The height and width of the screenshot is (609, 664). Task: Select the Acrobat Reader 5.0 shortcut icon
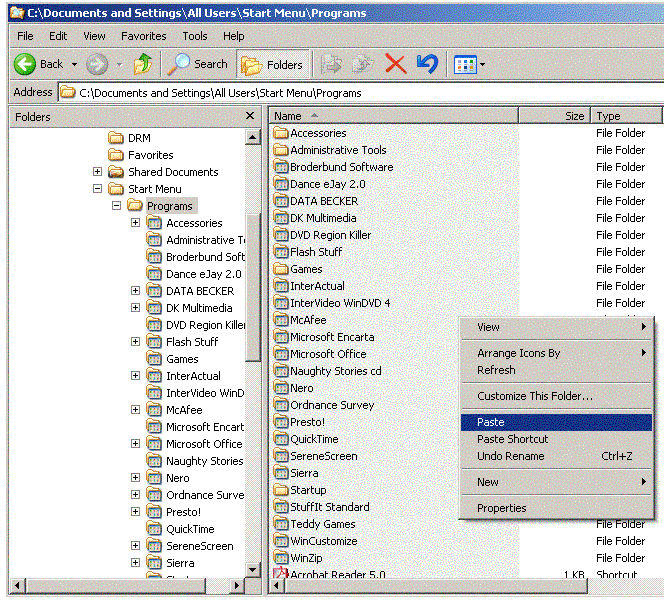click(281, 575)
